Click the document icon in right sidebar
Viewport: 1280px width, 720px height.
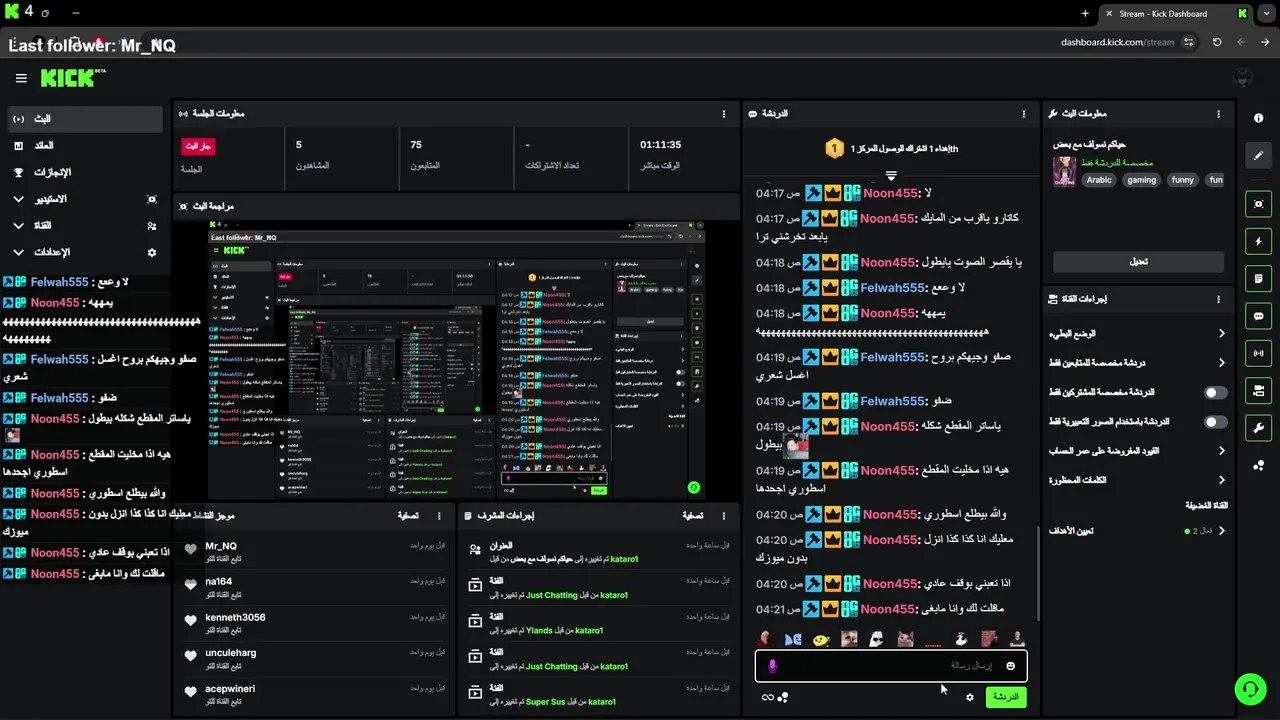(x=1258, y=278)
